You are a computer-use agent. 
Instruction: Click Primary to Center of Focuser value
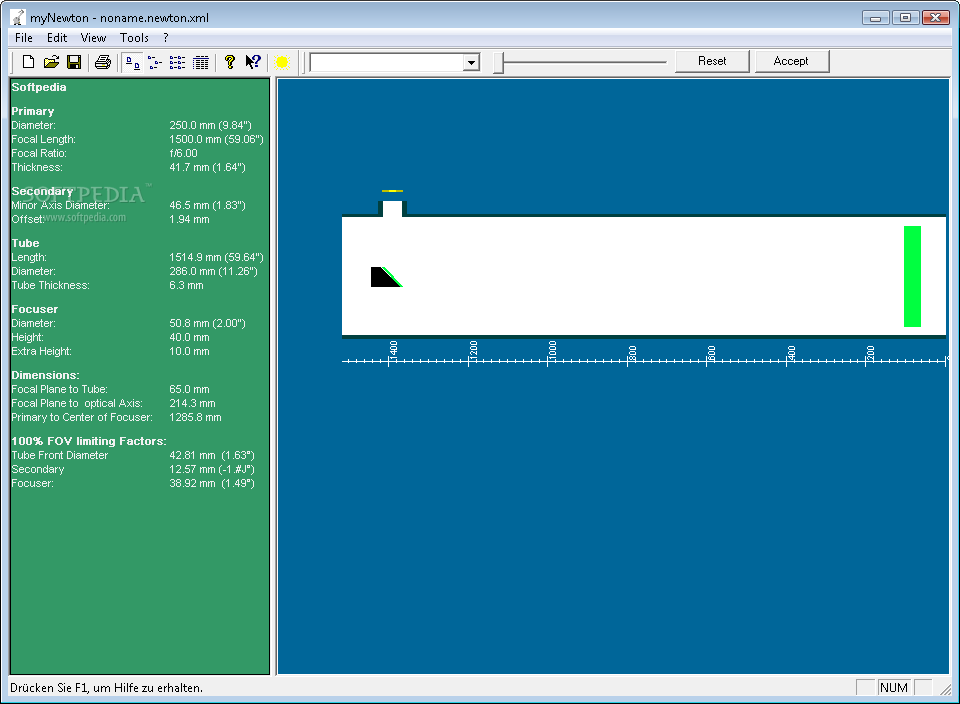tap(195, 418)
